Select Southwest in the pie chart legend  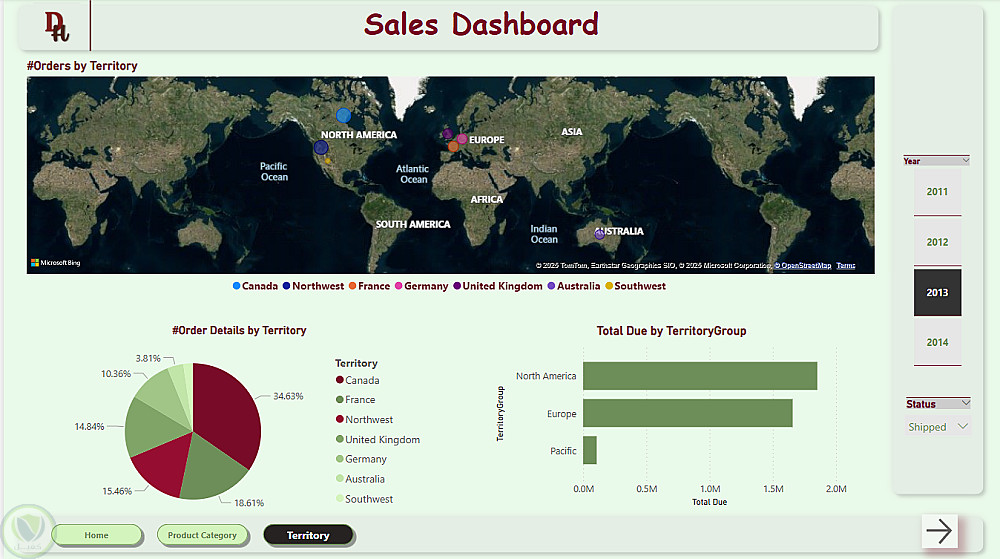pyautogui.click(x=365, y=499)
